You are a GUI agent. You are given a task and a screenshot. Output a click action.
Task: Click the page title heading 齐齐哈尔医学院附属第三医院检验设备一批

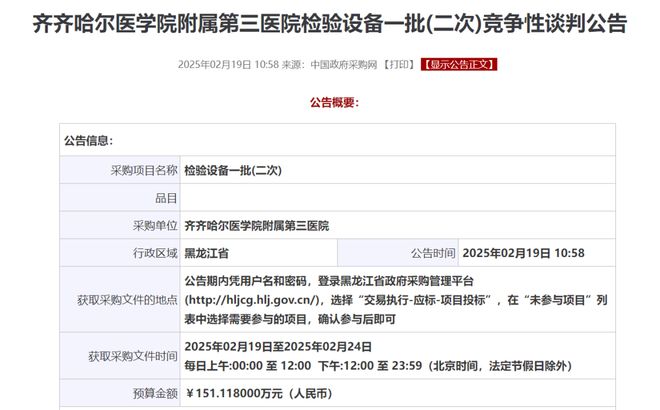pyautogui.click(x=330, y=23)
